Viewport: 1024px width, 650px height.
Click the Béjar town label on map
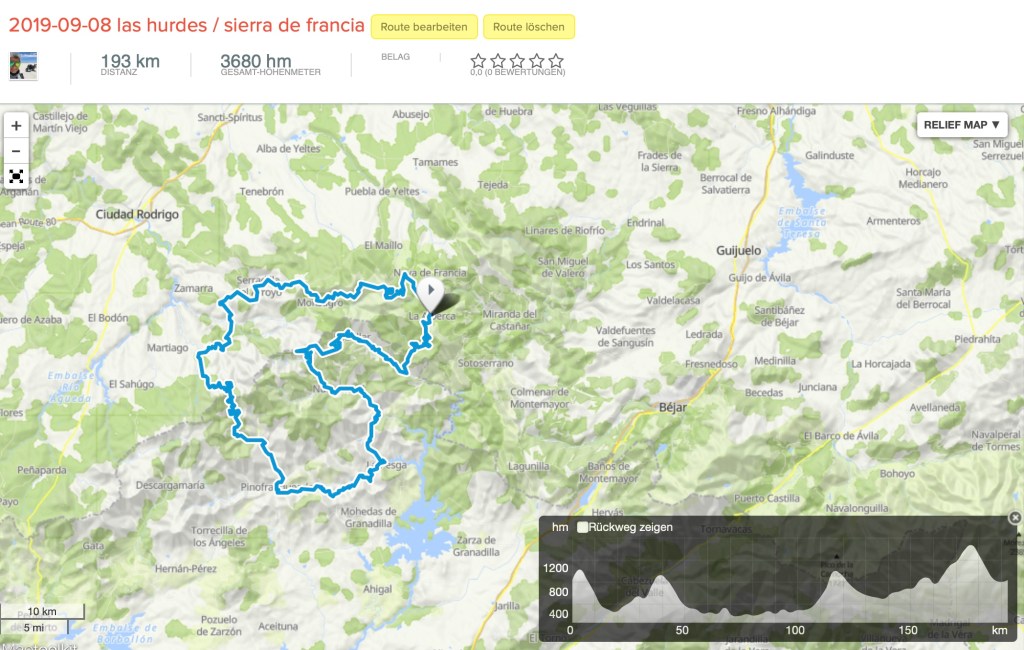pos(673,407)
